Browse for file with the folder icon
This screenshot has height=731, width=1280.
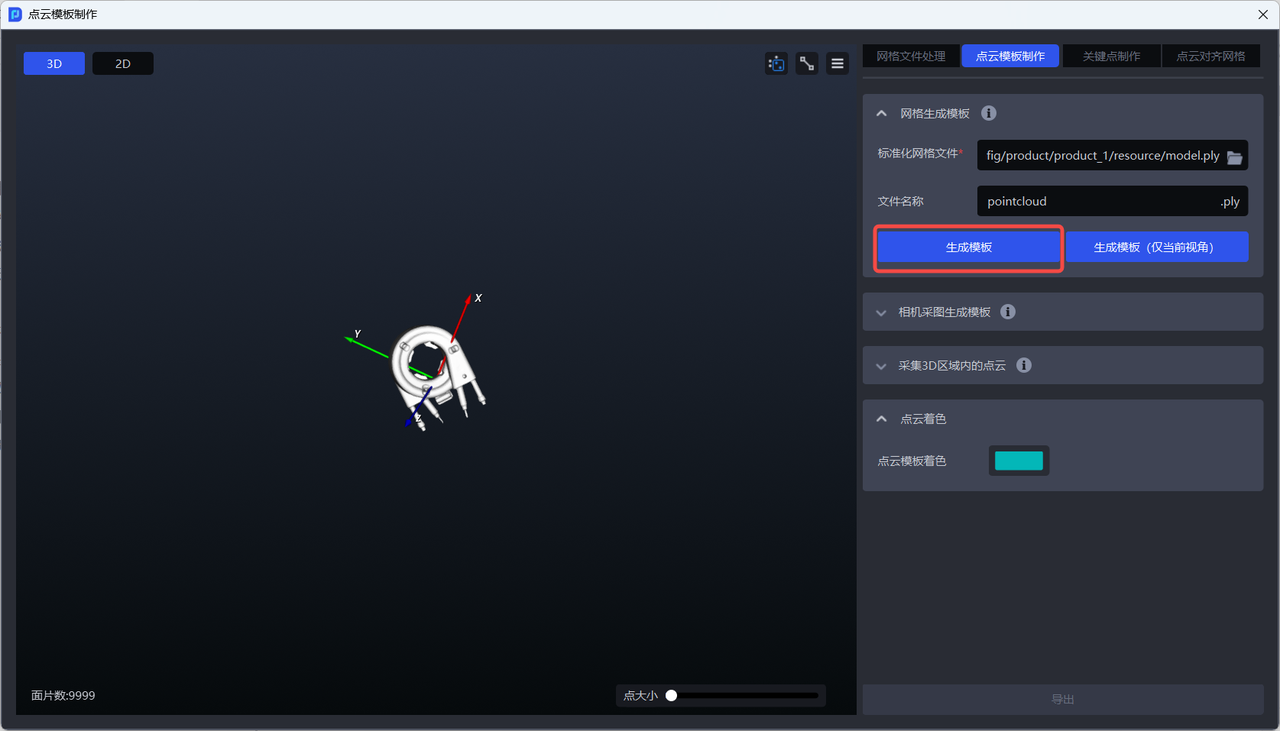pyautogui.click(x=1234, y=157)
